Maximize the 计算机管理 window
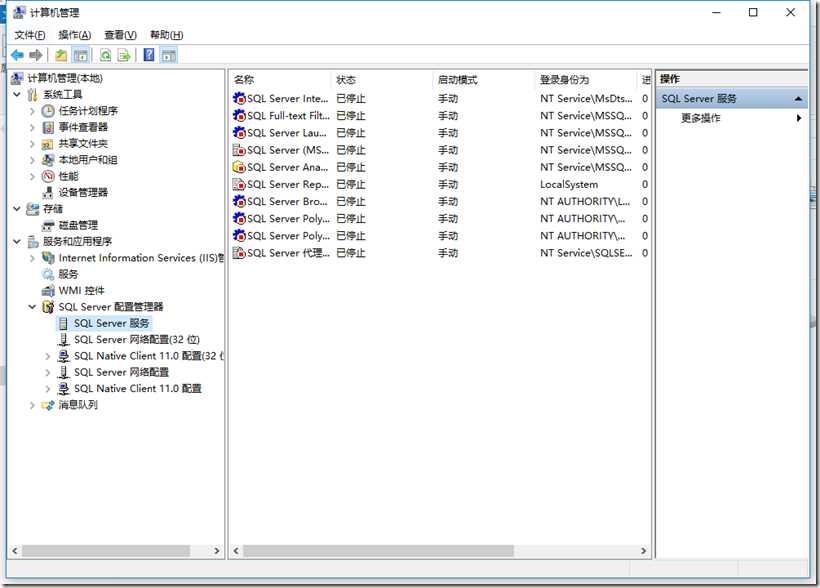 coord(753,12)
